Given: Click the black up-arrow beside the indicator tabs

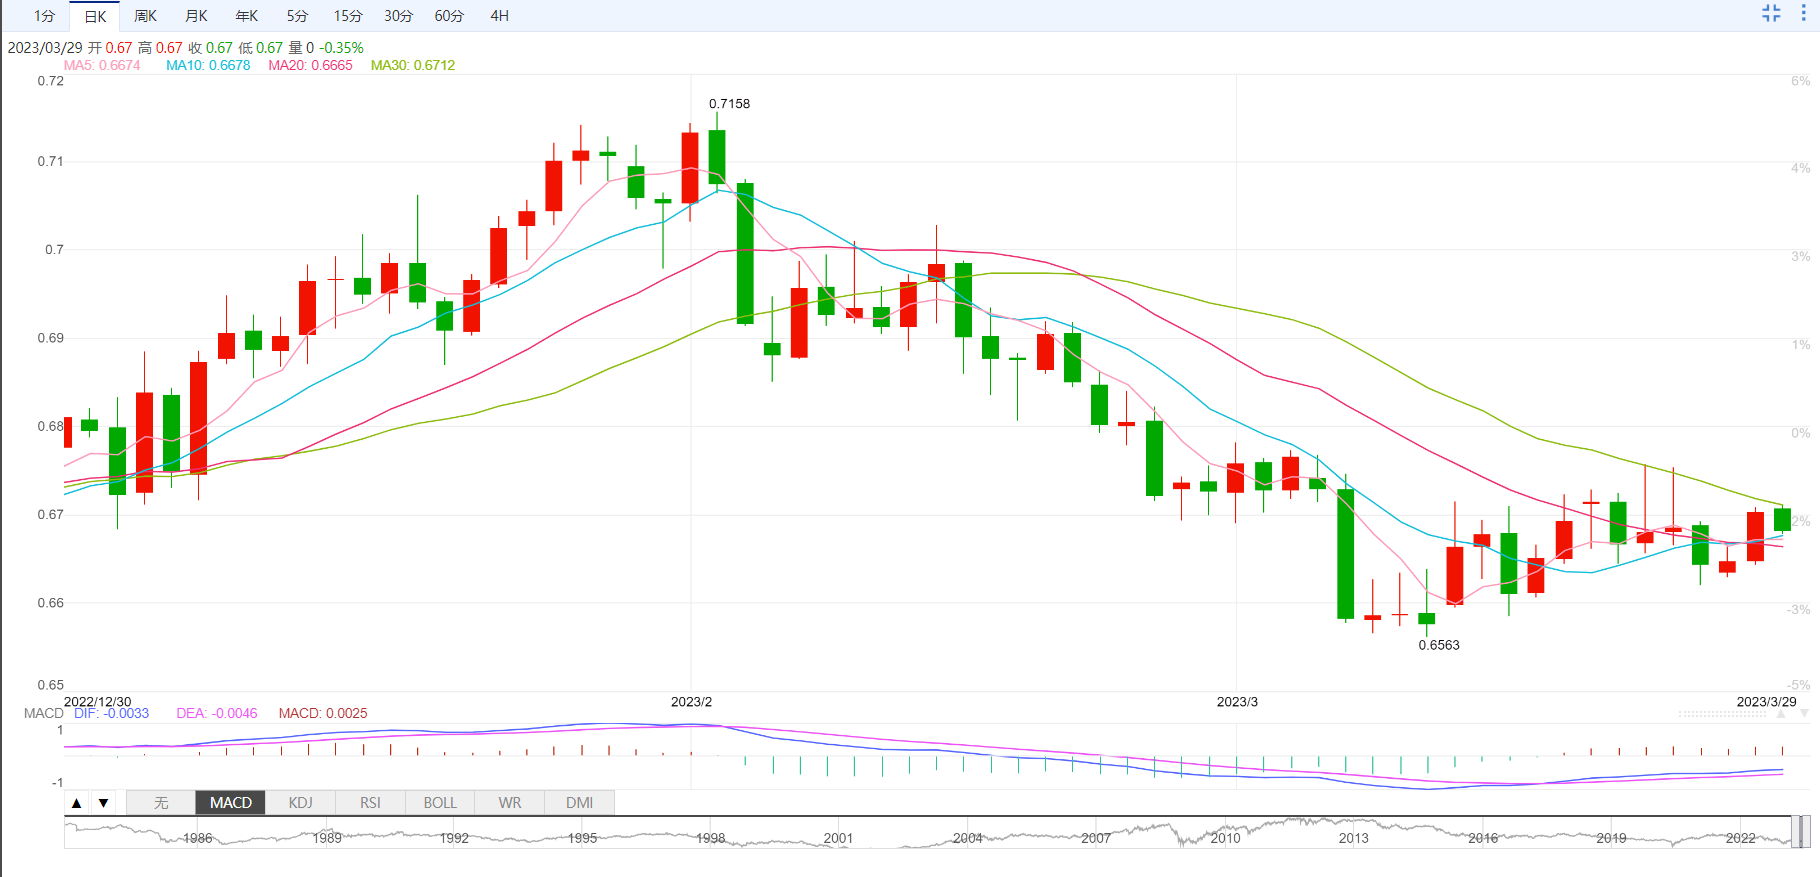Looking at the screenshot, I should point(77,803).
